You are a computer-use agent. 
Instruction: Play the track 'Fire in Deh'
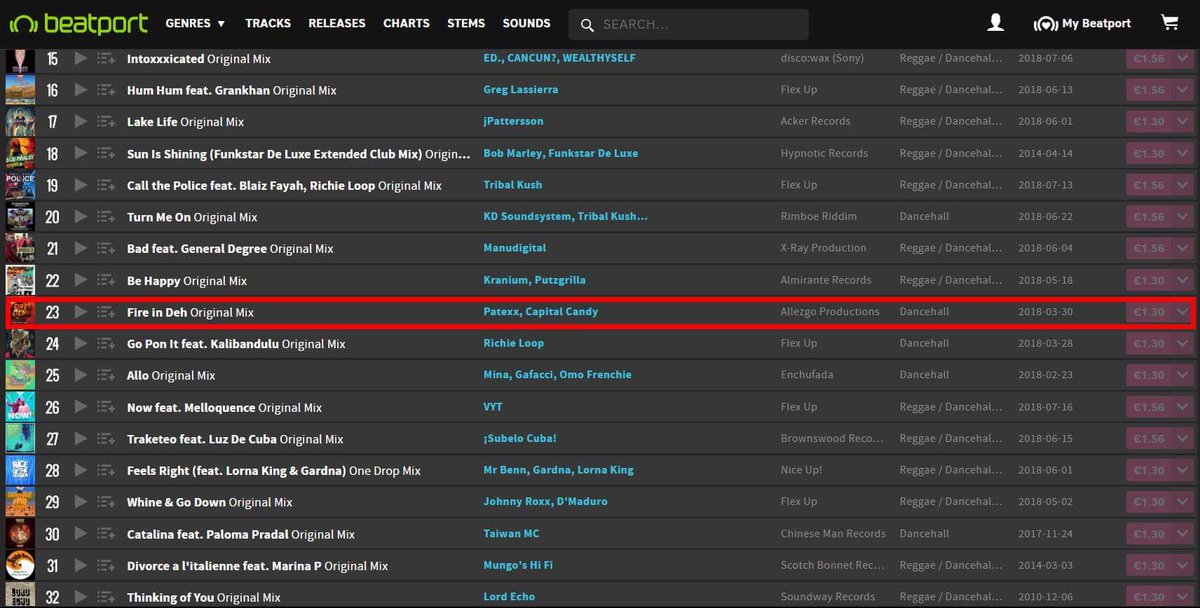coord(82,312)
